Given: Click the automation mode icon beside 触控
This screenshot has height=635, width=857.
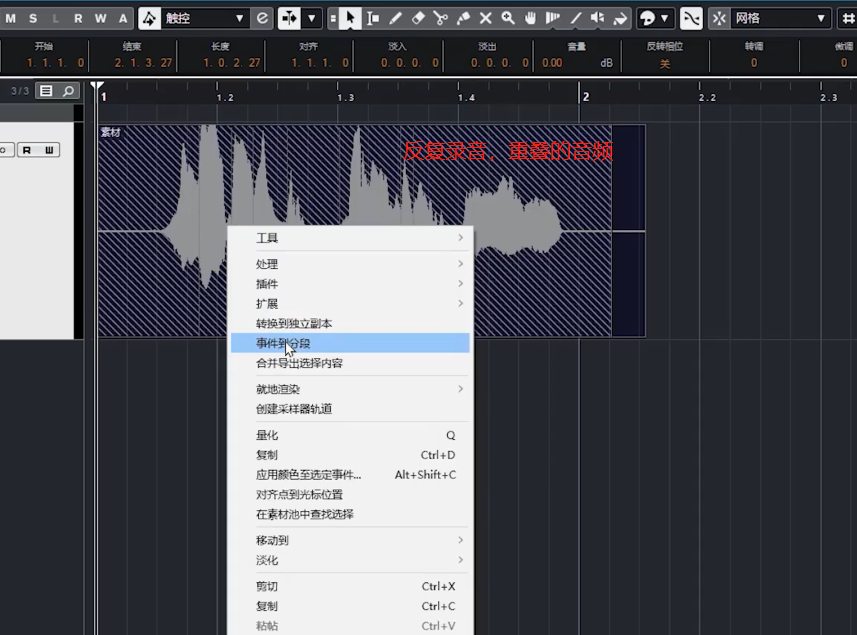Looking at the screenshot, I should pos(149,19).
